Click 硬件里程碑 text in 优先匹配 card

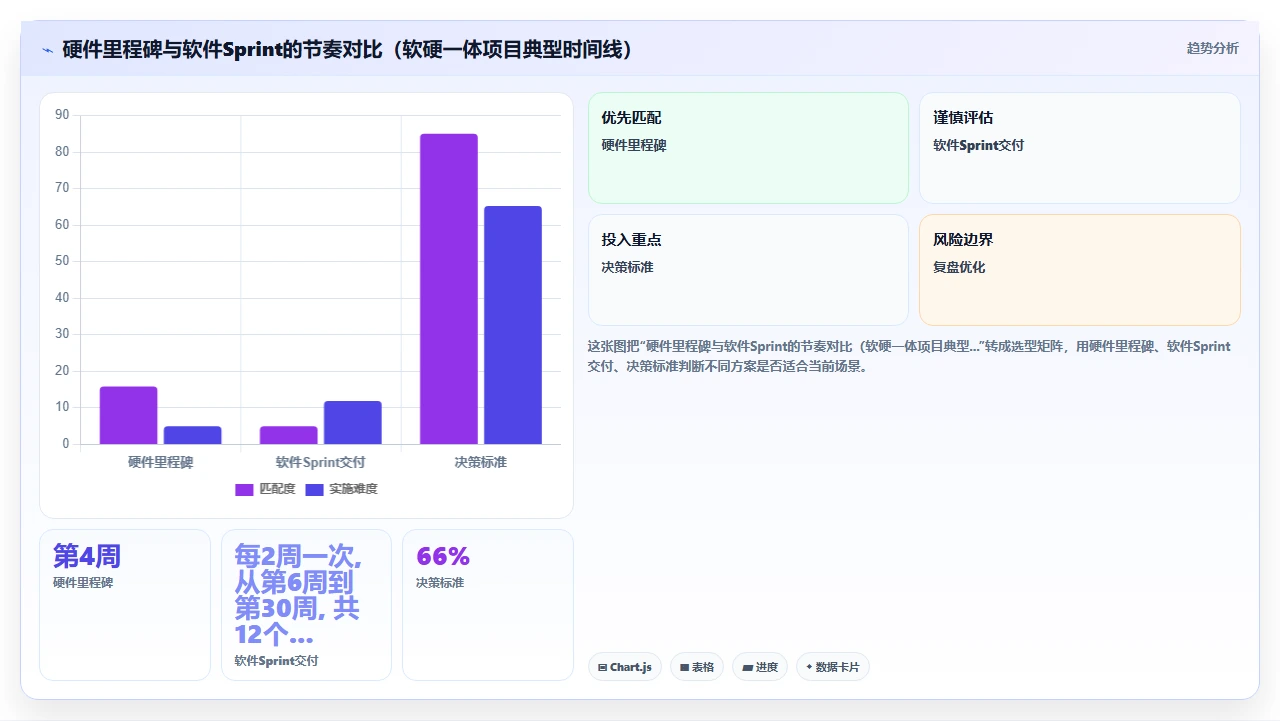634,145
